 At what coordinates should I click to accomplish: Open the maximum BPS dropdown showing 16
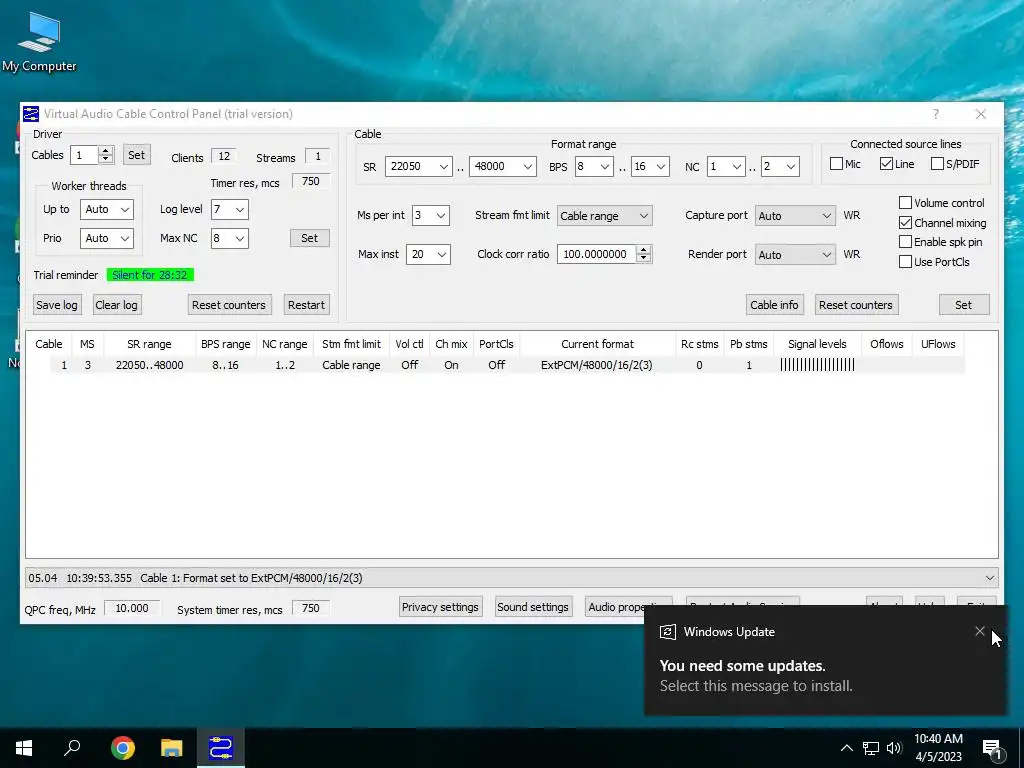click(x=650, y=167)
